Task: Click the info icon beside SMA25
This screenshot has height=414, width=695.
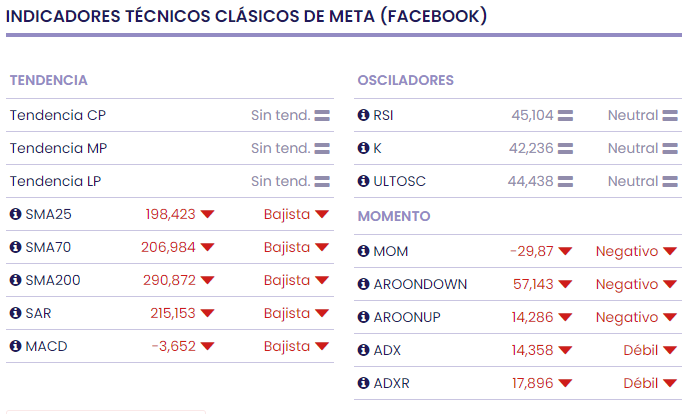Action: coord(15,214)
